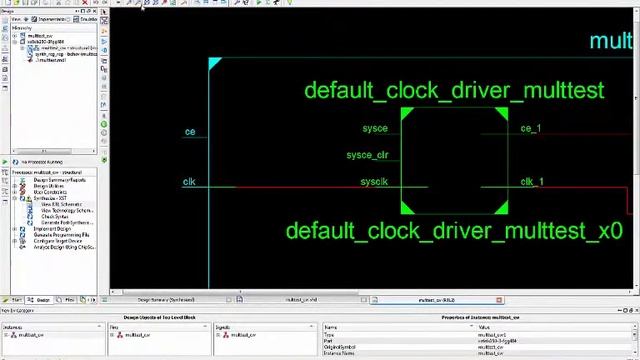This screenshot has height=360, width=640.
Task: Expand multtest_cw in the Instances list
Action: tap(6, 335)
